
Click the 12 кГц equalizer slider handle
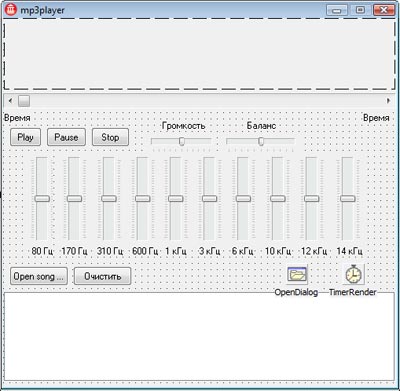[x=312, y=199]
